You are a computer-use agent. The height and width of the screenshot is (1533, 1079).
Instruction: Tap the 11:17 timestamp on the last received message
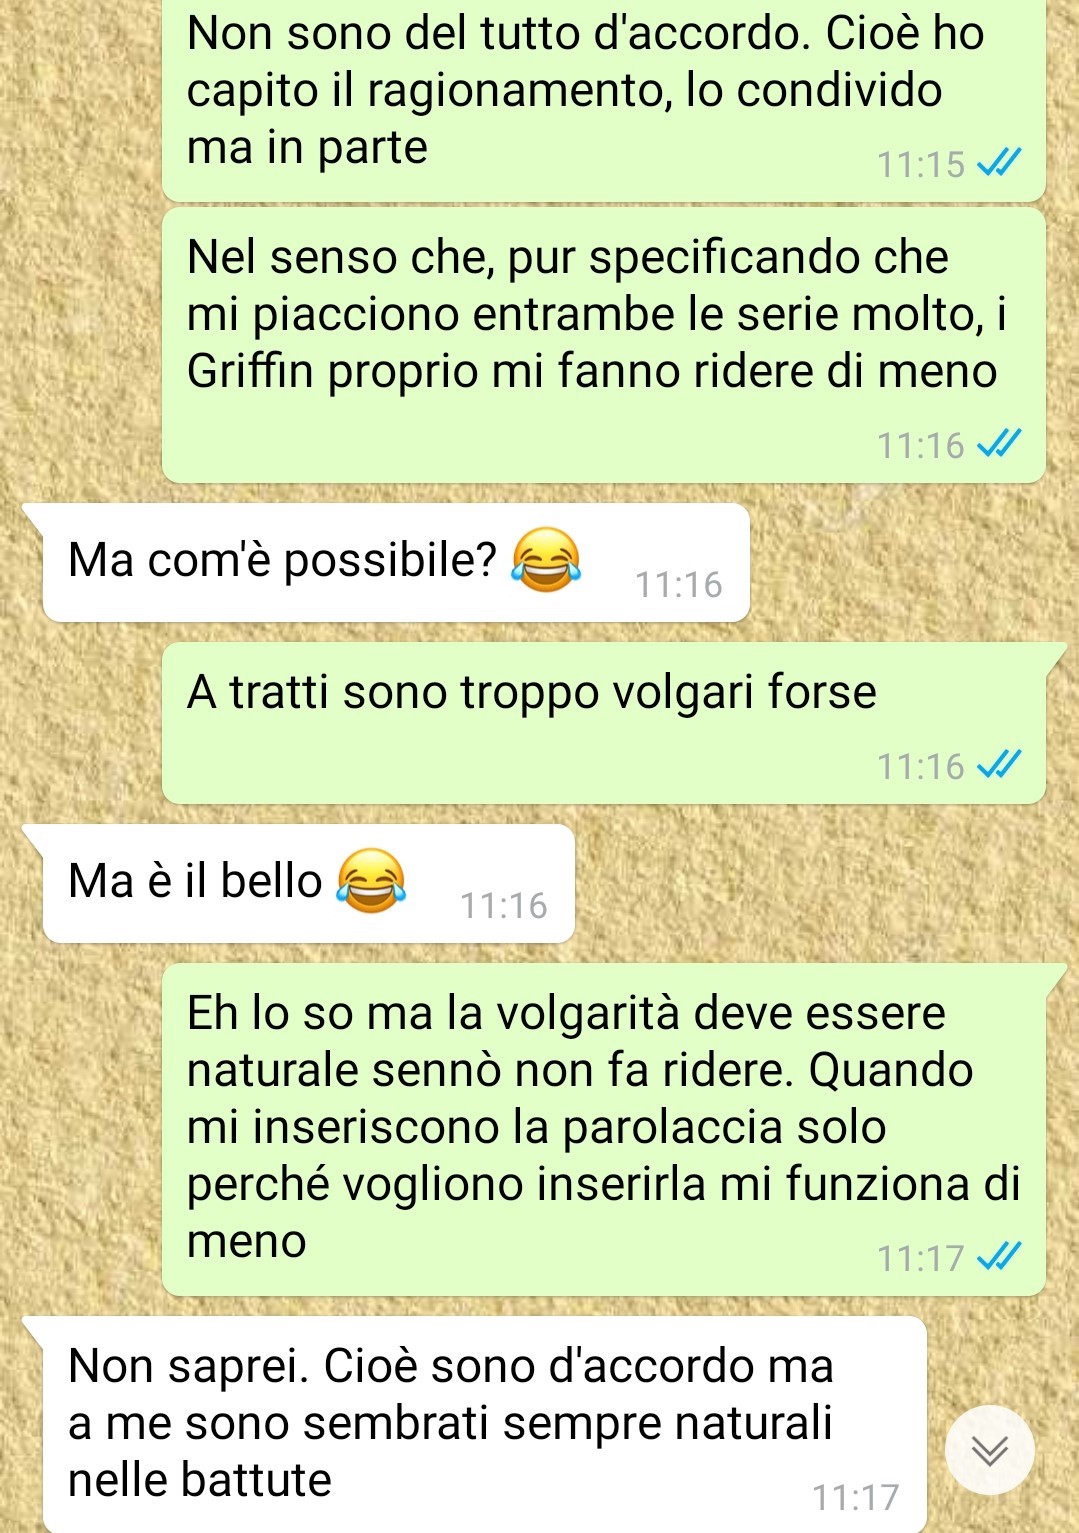coord(856,1497)
